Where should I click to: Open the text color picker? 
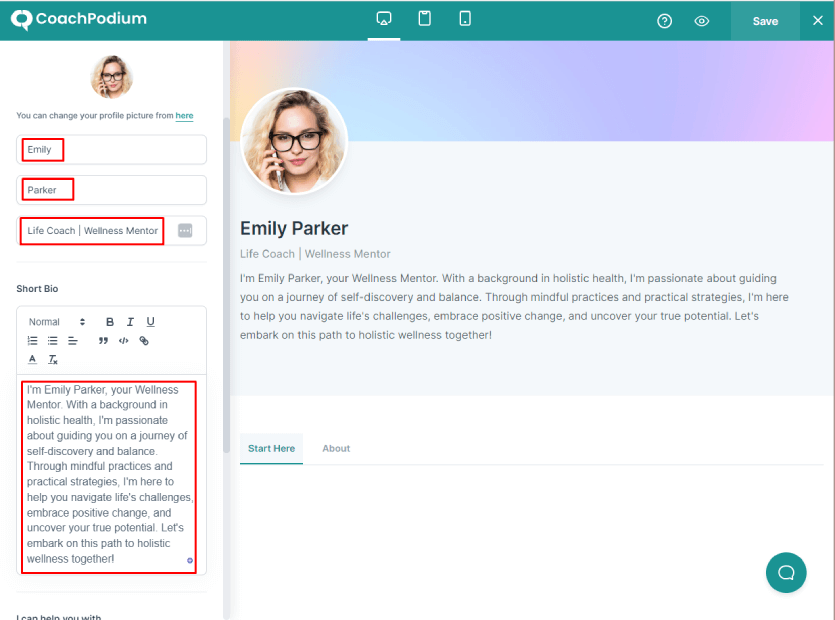[x=32, y=360]
